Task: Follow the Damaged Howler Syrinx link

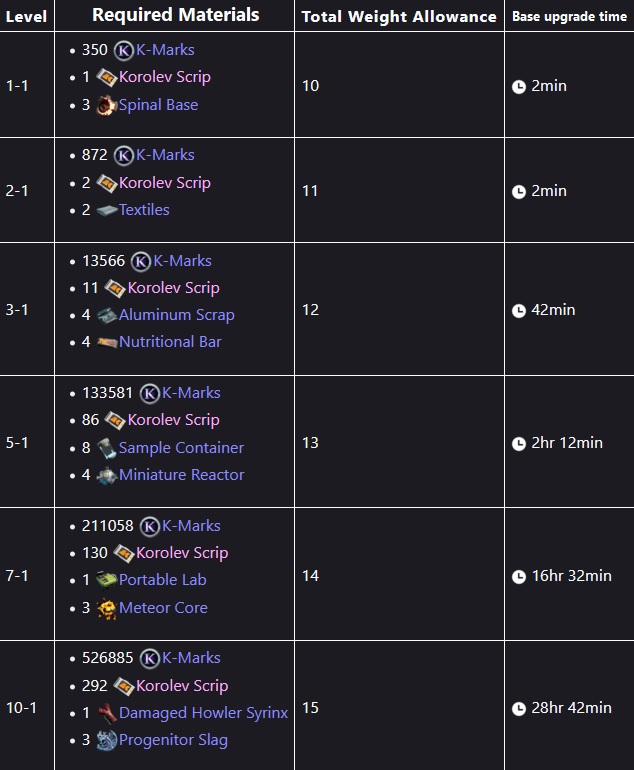Action: tap(203, 713)
